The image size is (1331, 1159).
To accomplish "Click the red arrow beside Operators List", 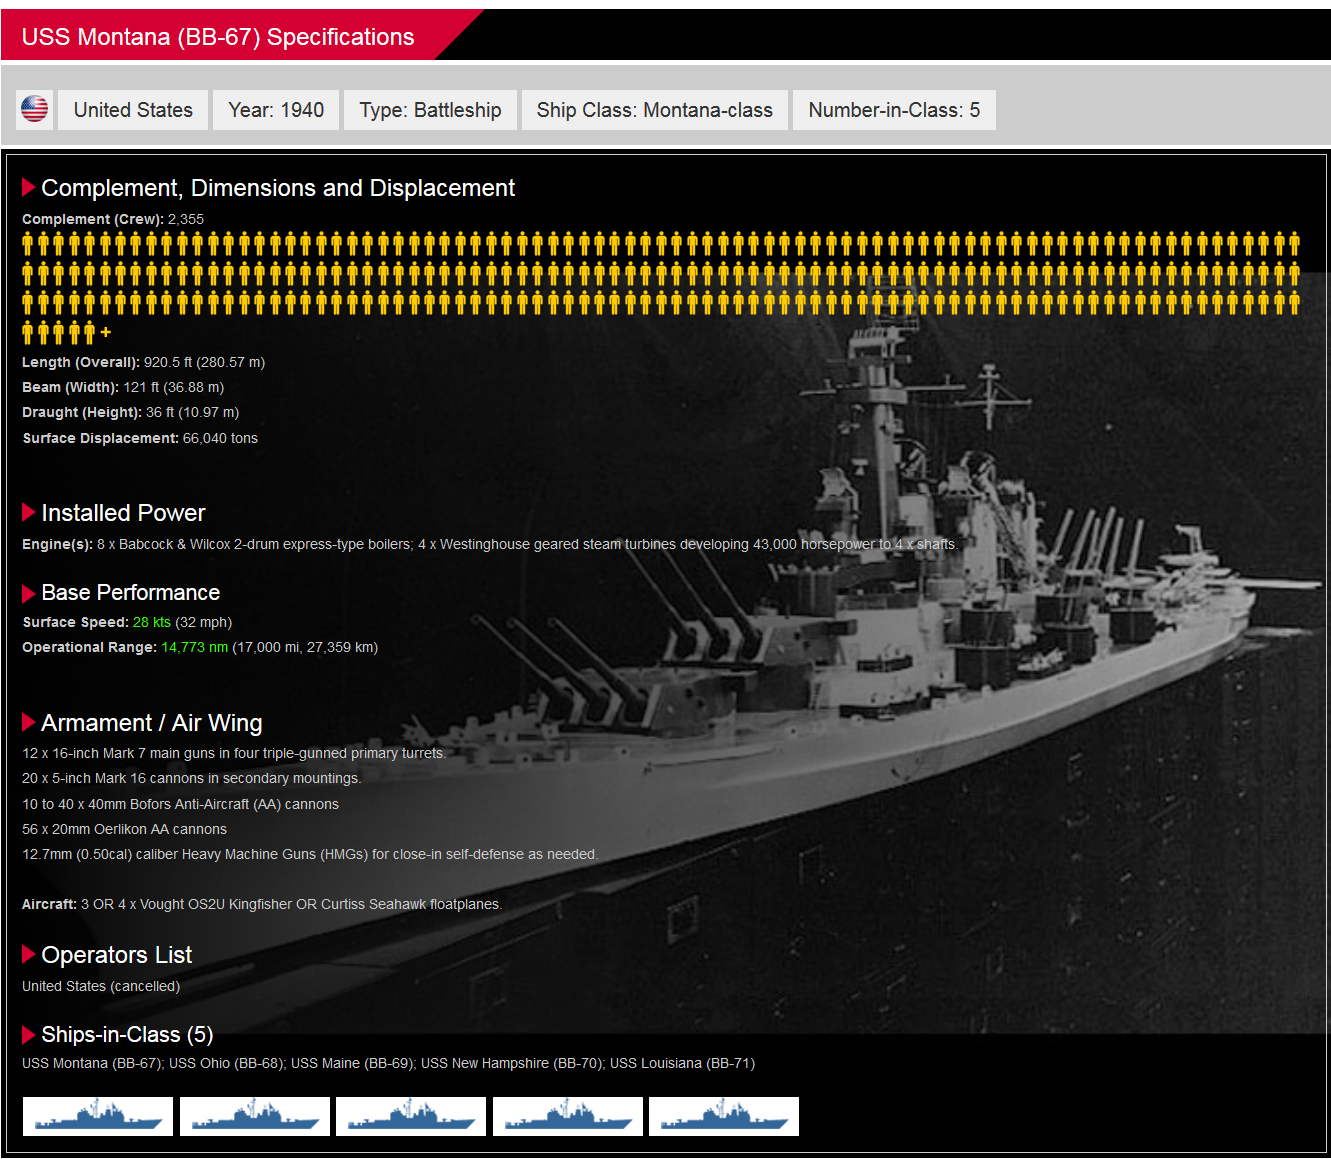I will (29, 955).
